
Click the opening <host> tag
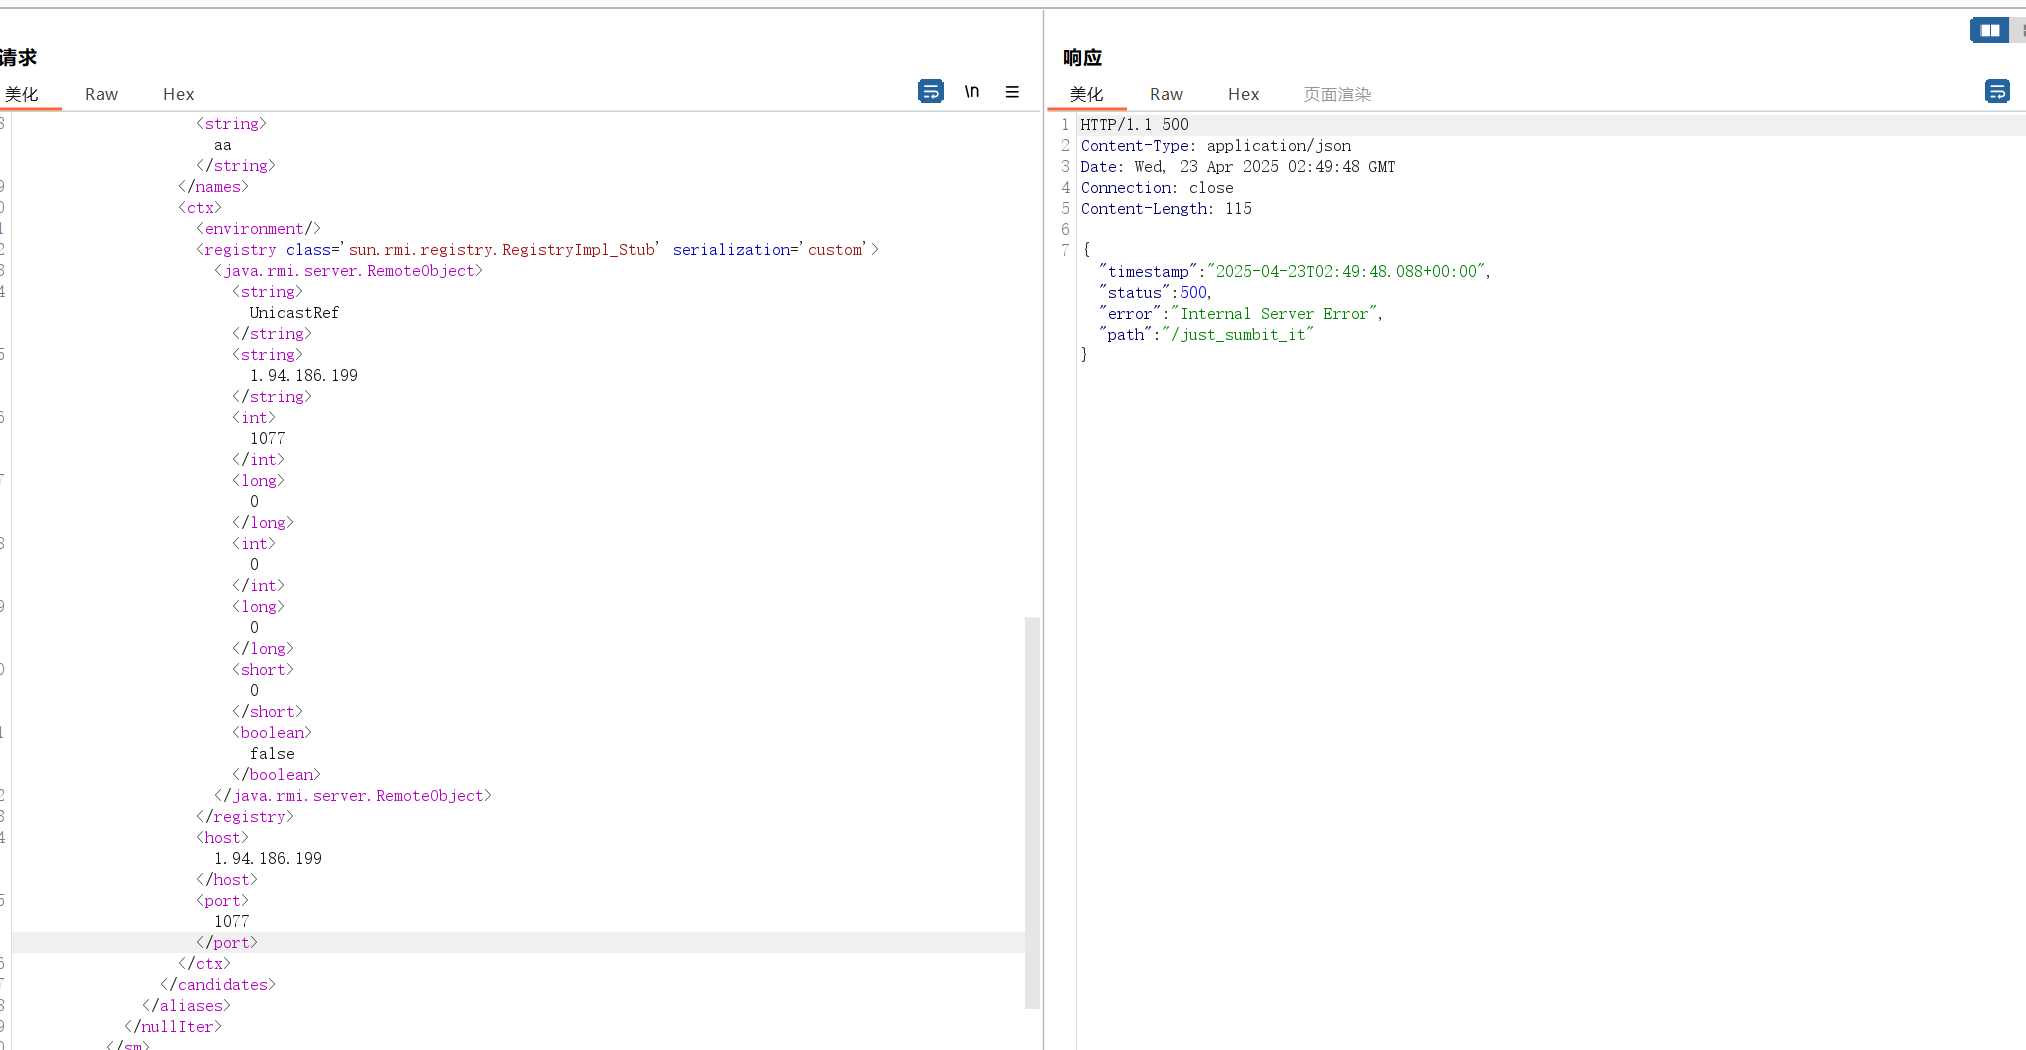click(x=222, y=838)
